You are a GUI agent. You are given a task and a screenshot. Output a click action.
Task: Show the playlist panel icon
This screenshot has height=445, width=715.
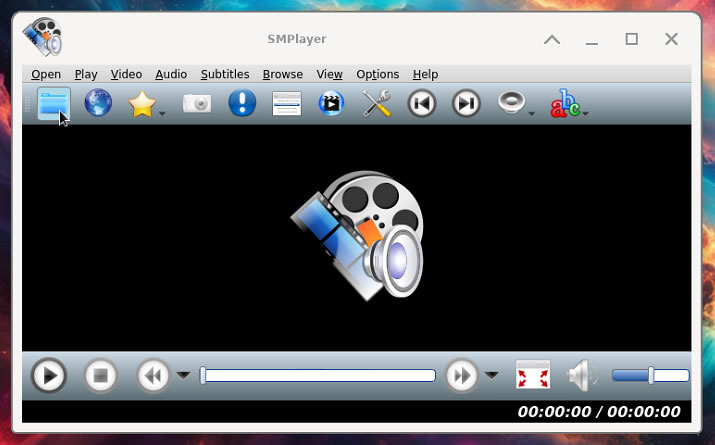[287, 103]
